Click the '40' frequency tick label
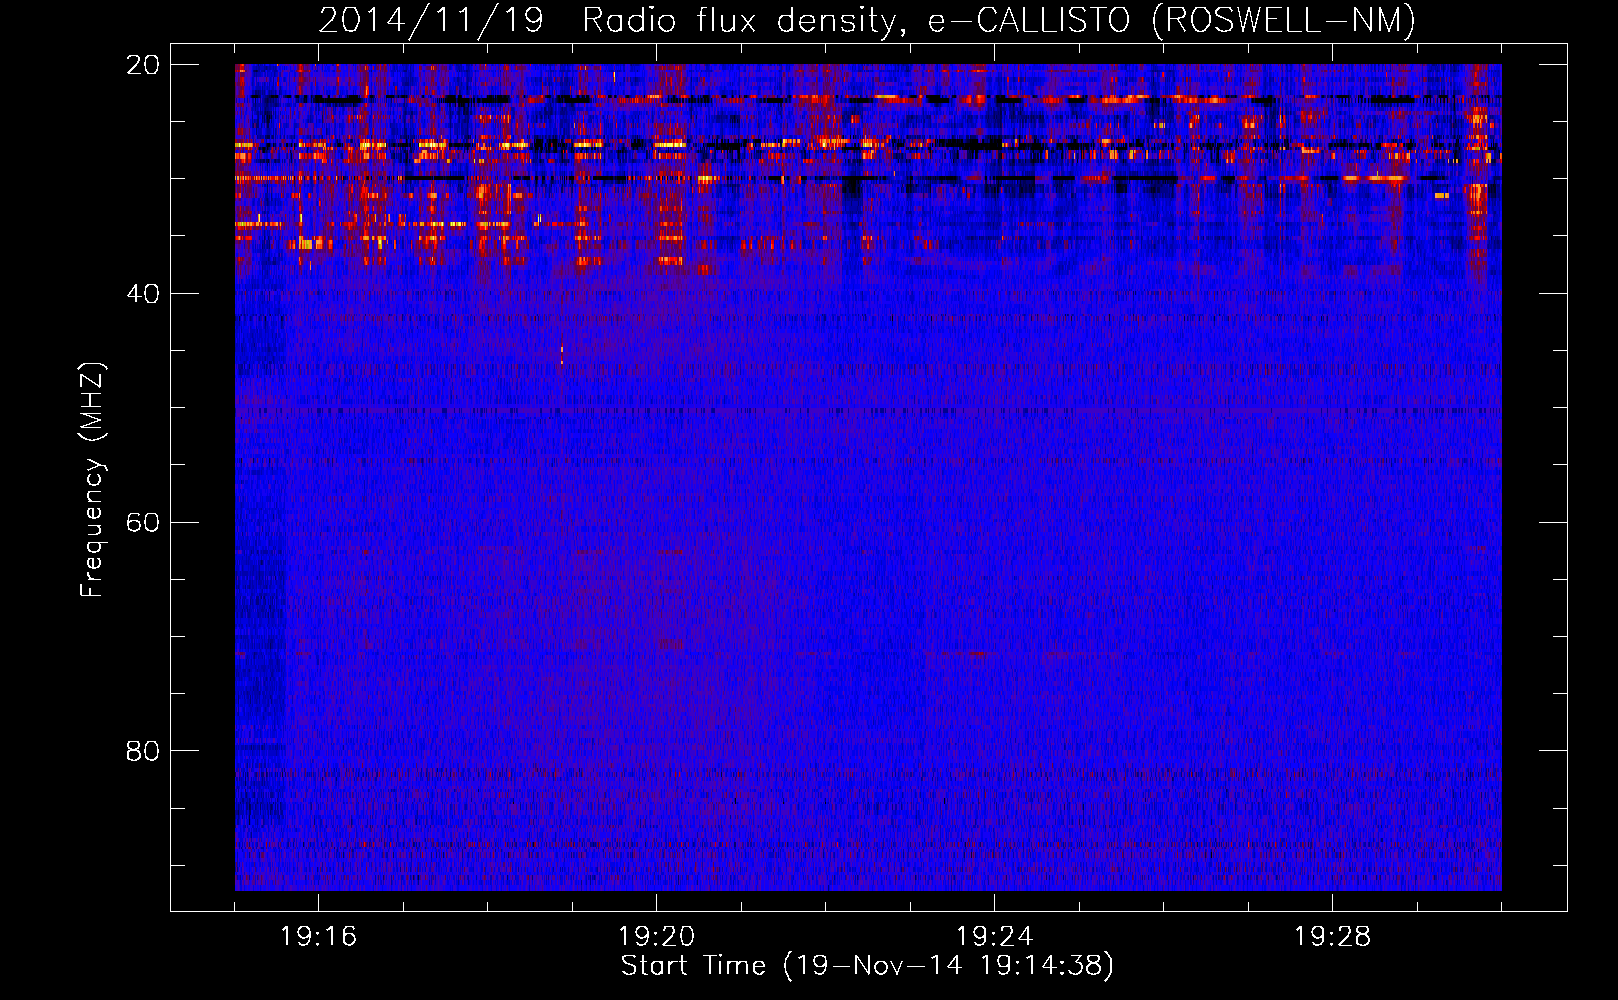1618x1000 pixels. pos(143,294)
